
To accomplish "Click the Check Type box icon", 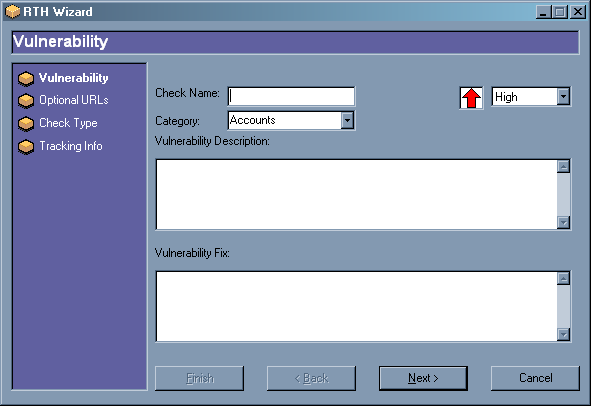I will [26, 124].
